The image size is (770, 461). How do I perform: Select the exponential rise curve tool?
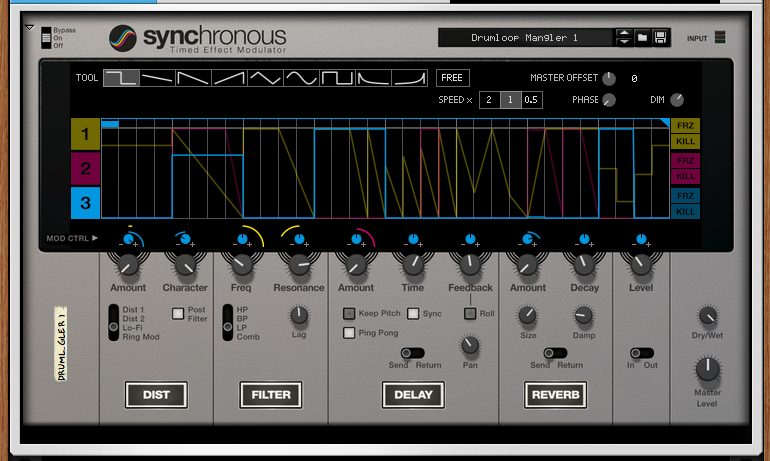point(410,78)
